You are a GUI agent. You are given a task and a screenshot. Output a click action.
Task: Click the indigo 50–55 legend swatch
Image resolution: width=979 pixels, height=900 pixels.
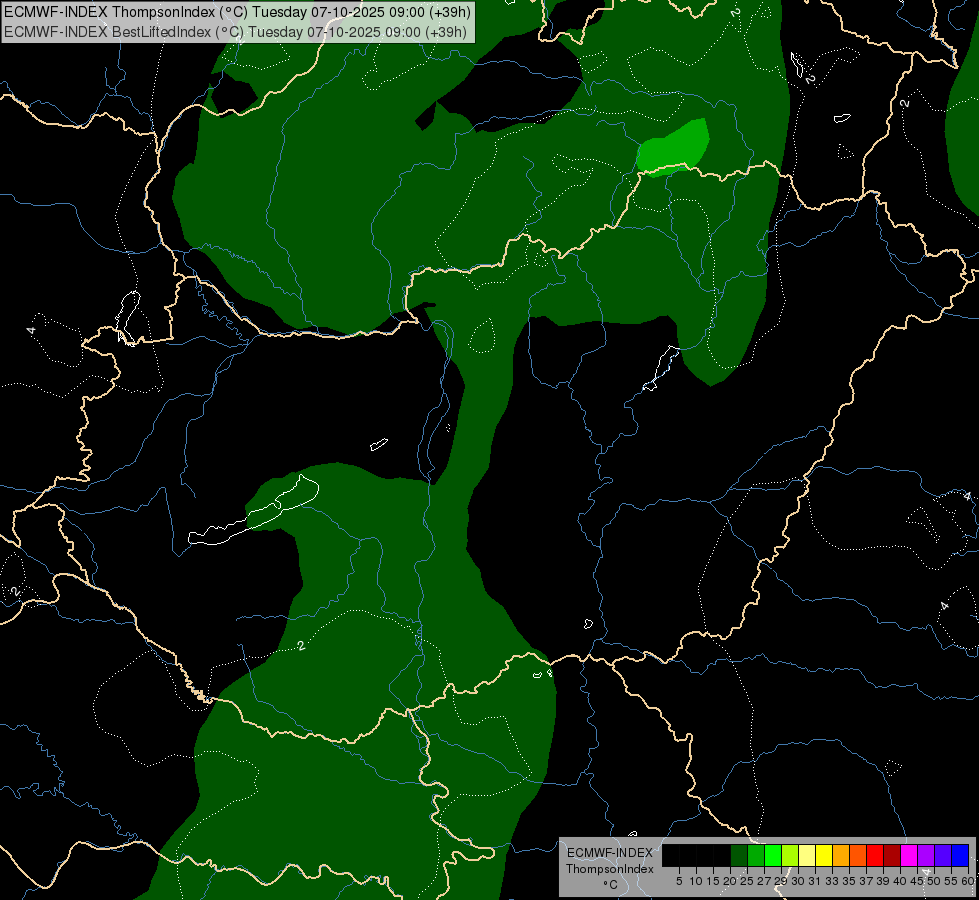pyautogui.click(x=943, y=855)
